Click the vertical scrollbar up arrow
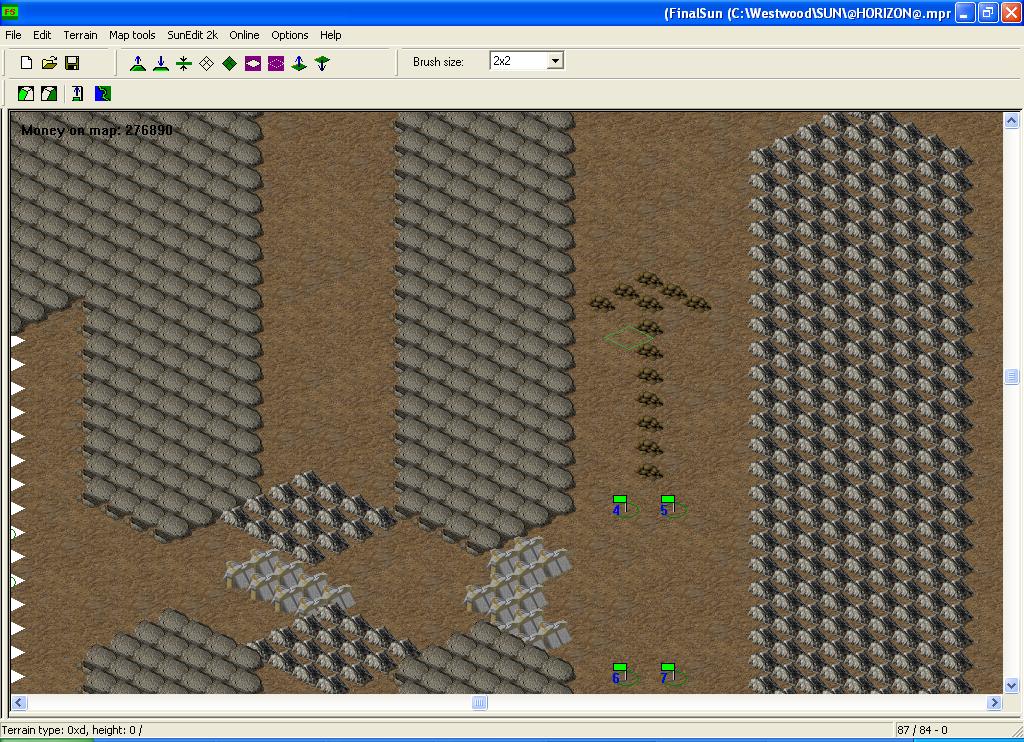 [1011, 120]
